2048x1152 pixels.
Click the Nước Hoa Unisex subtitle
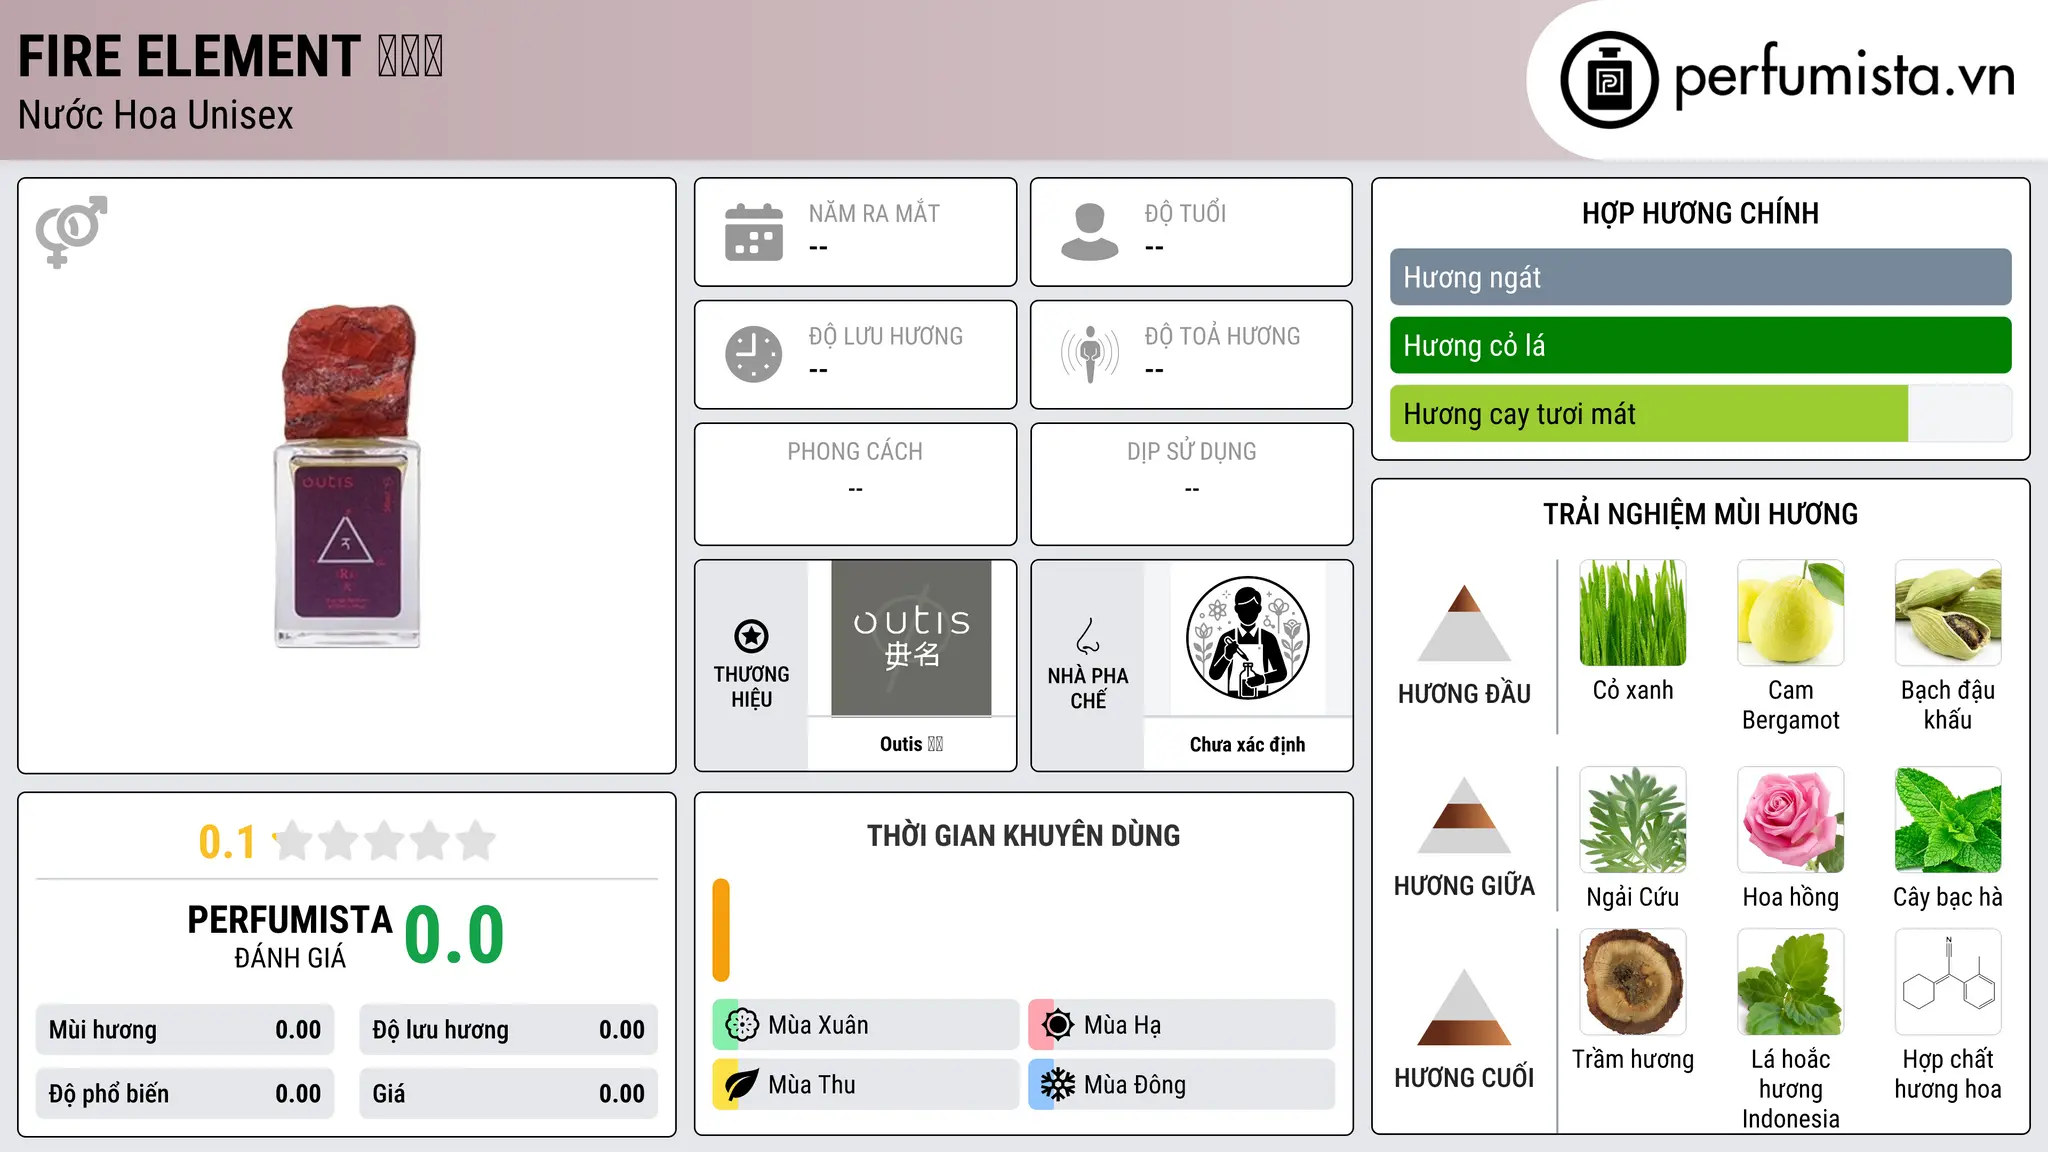[x=156, y=115]
